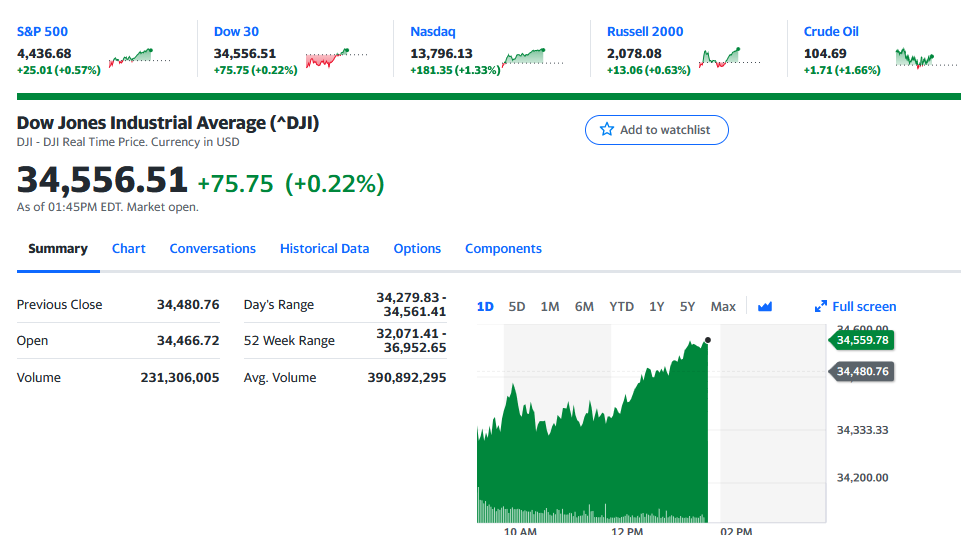Open the Conversations tab

coord(213,249)
